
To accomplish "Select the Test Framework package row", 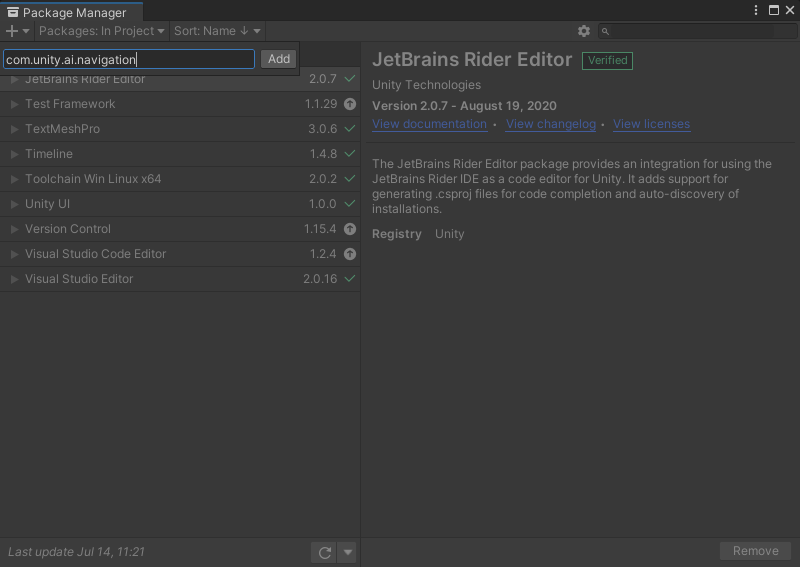I will [180, 104].
